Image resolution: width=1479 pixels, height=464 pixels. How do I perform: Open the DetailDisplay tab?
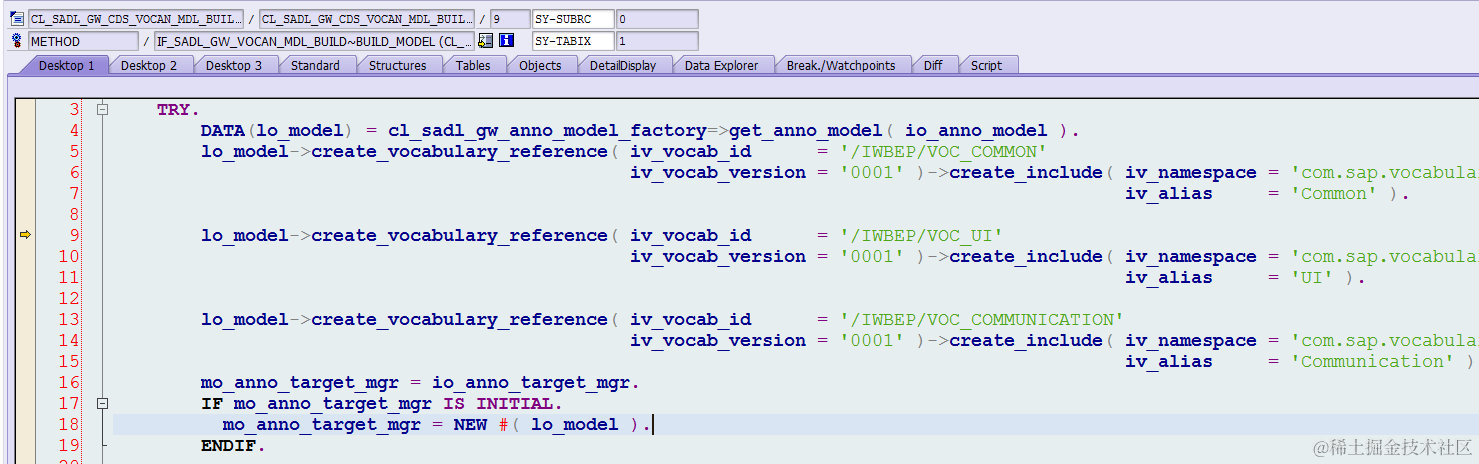(622, 65)
